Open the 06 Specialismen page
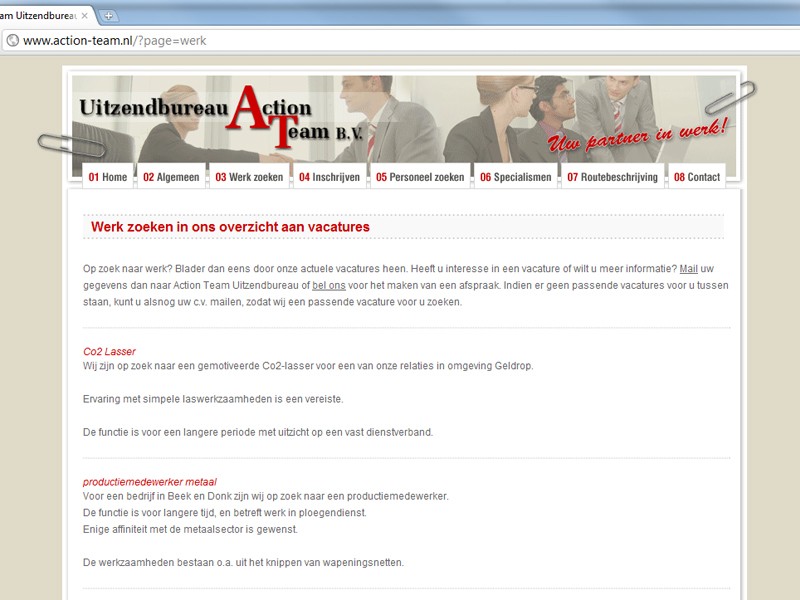Viewport: 800px width, 600px height. (516, 177)
